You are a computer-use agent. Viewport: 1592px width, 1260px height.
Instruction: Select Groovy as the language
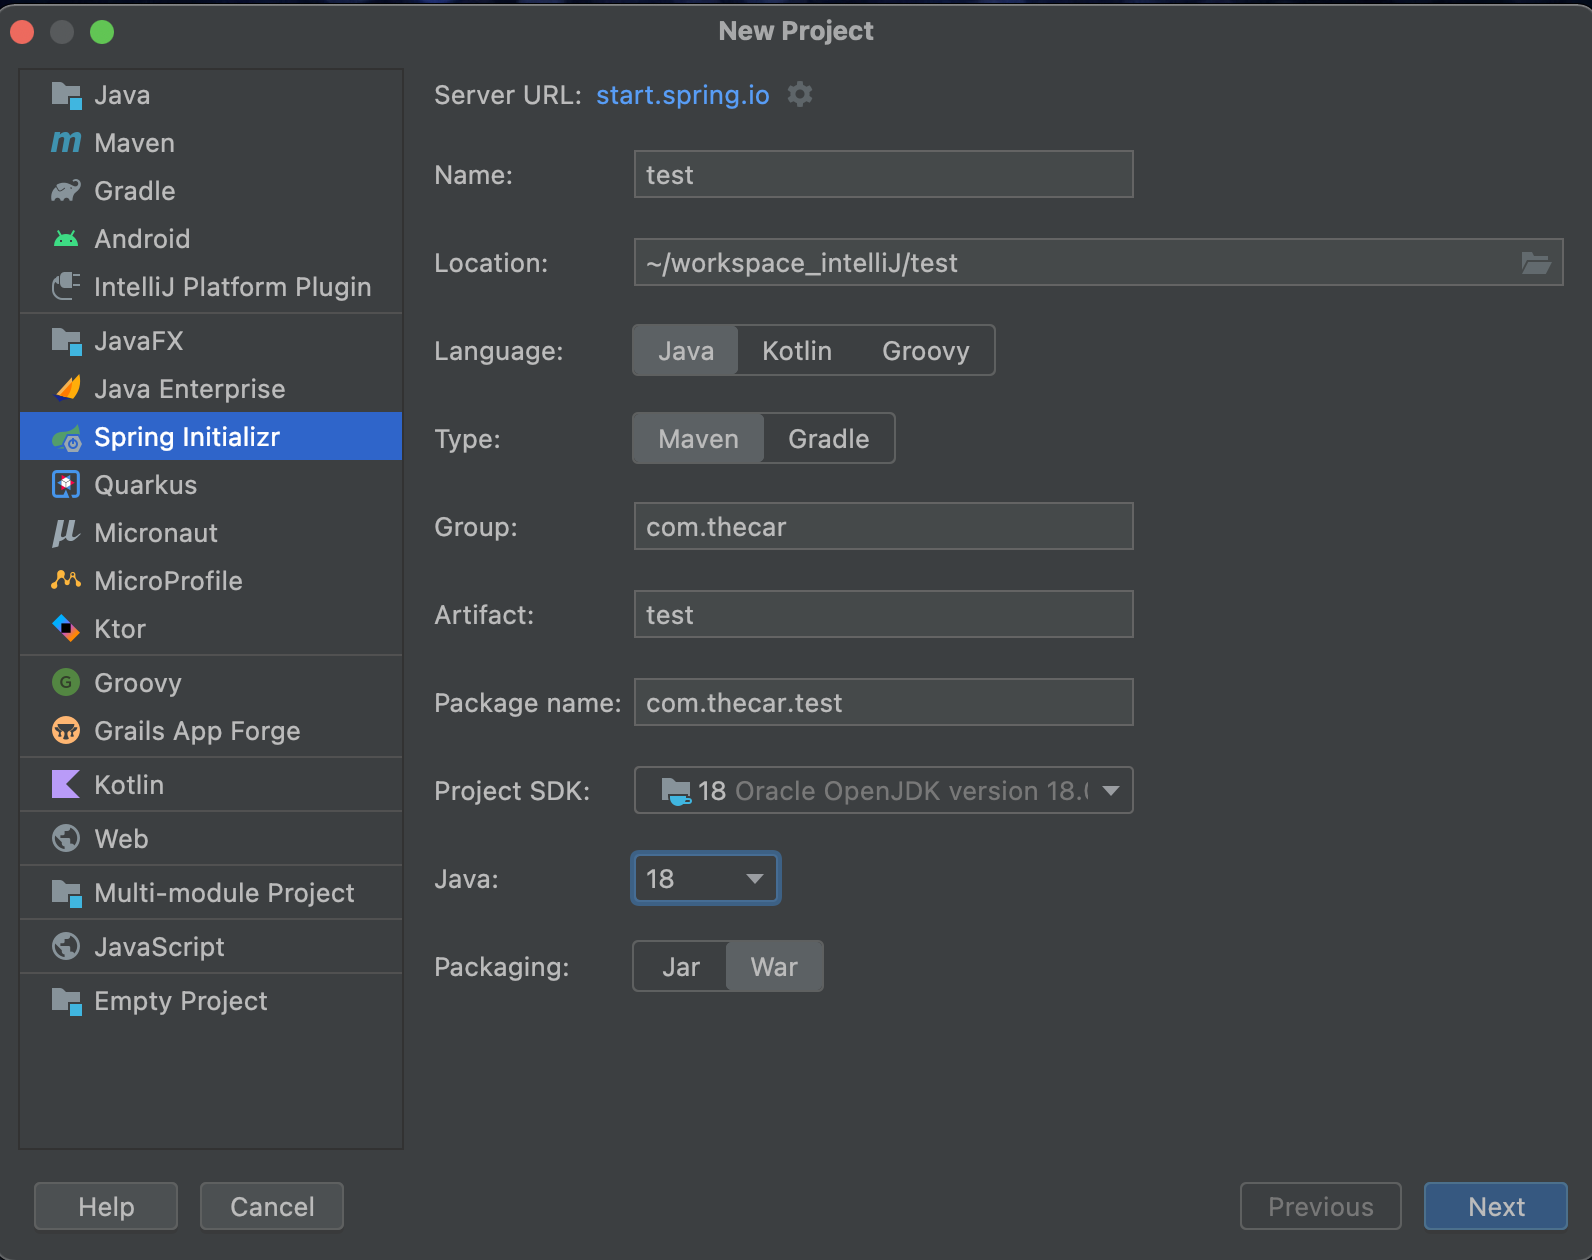pyautogui.click(x=926, y=351)
